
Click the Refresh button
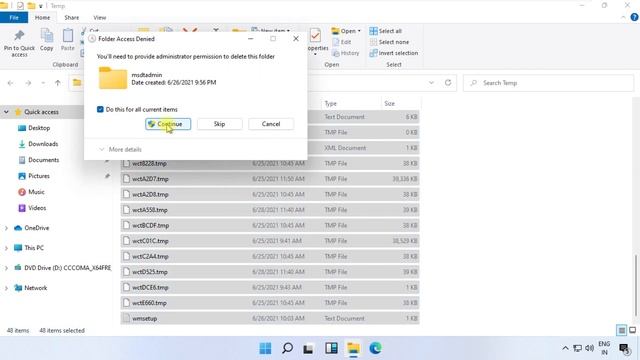448,83
